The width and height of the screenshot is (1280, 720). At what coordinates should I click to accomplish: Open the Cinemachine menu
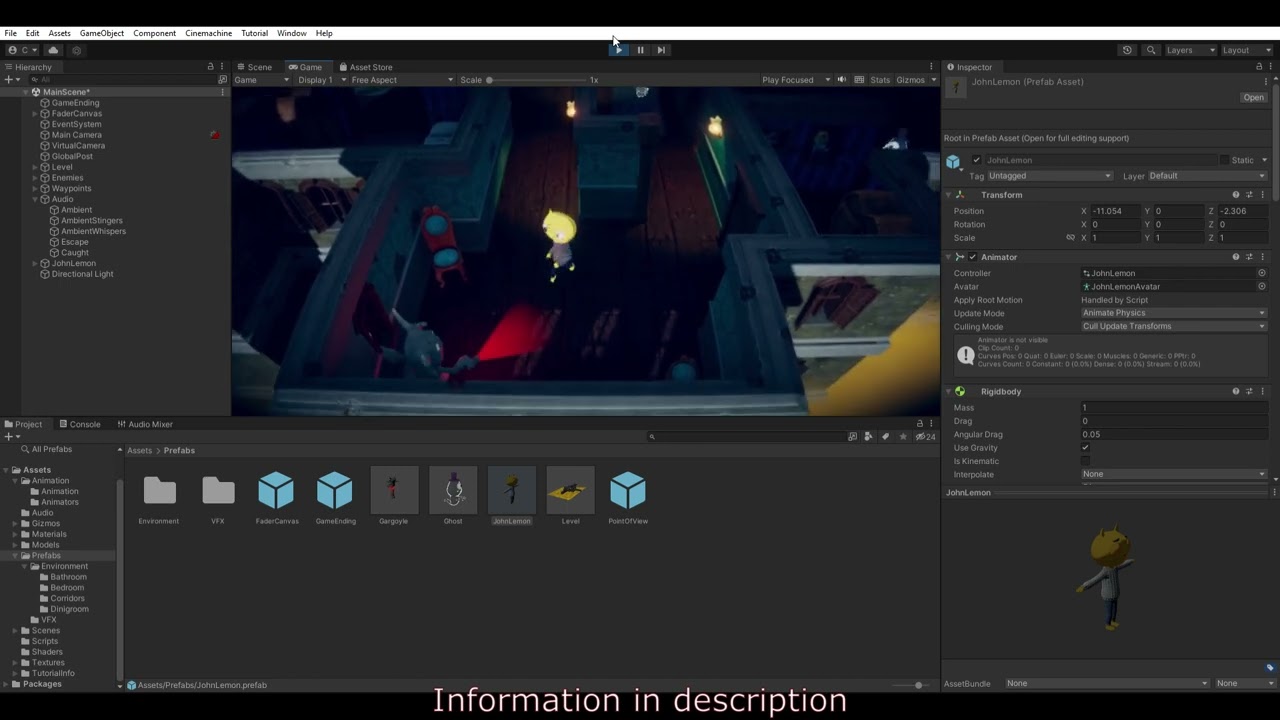tap(209, 33)
